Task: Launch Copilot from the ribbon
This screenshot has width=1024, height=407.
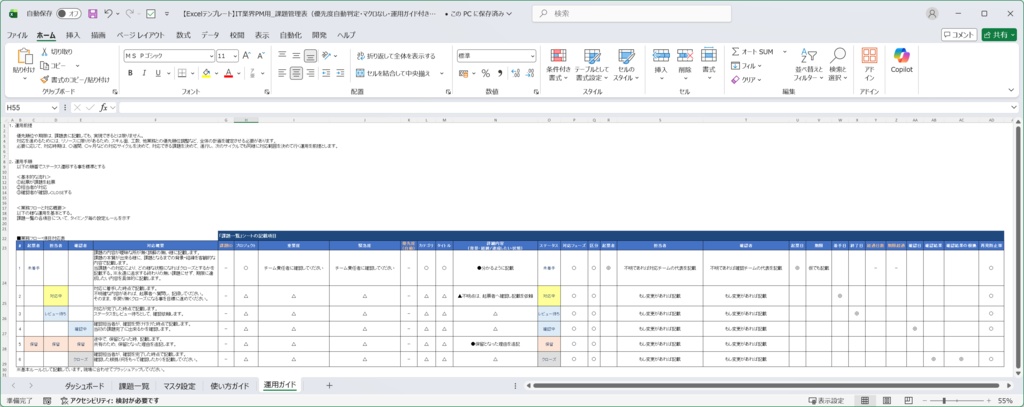Action: coord(901,60)
